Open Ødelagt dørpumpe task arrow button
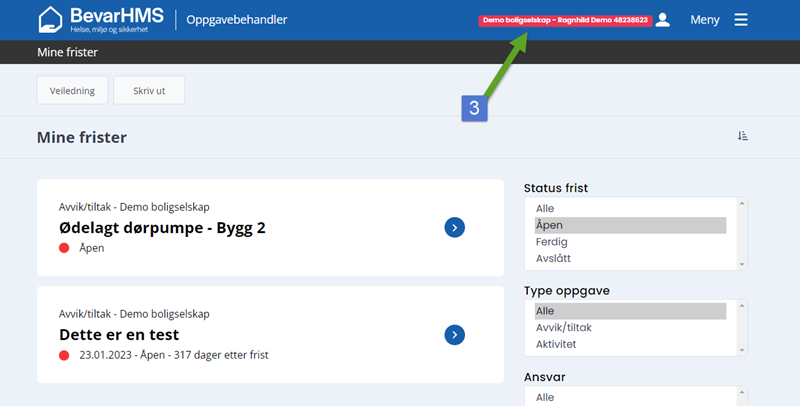Screen dimensions: 800x406 pyautogui.click(x=454, y=228)
